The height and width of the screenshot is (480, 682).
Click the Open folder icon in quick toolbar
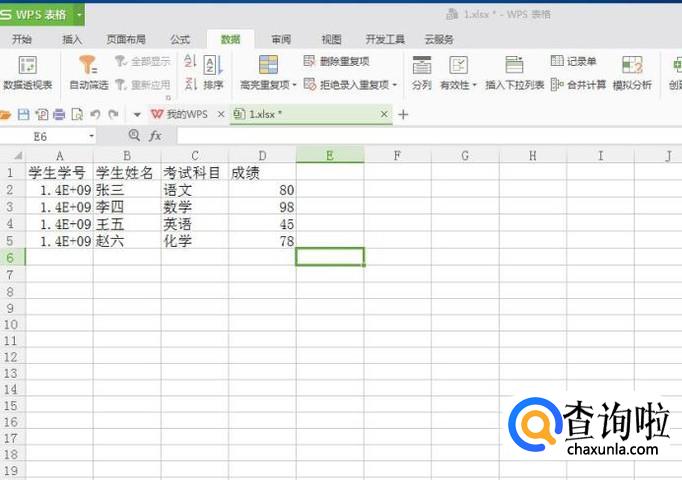click(5, 115)
